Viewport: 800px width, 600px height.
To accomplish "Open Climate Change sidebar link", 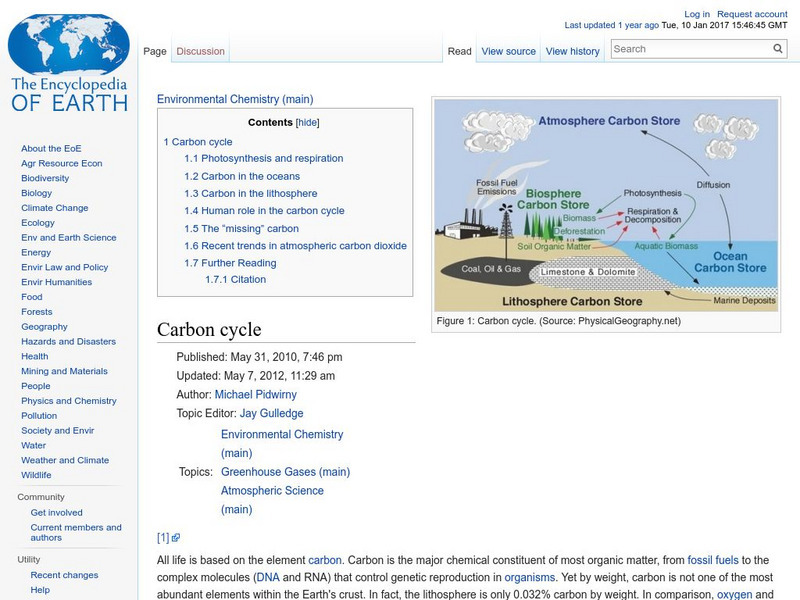I will click(x=55, y=208).
